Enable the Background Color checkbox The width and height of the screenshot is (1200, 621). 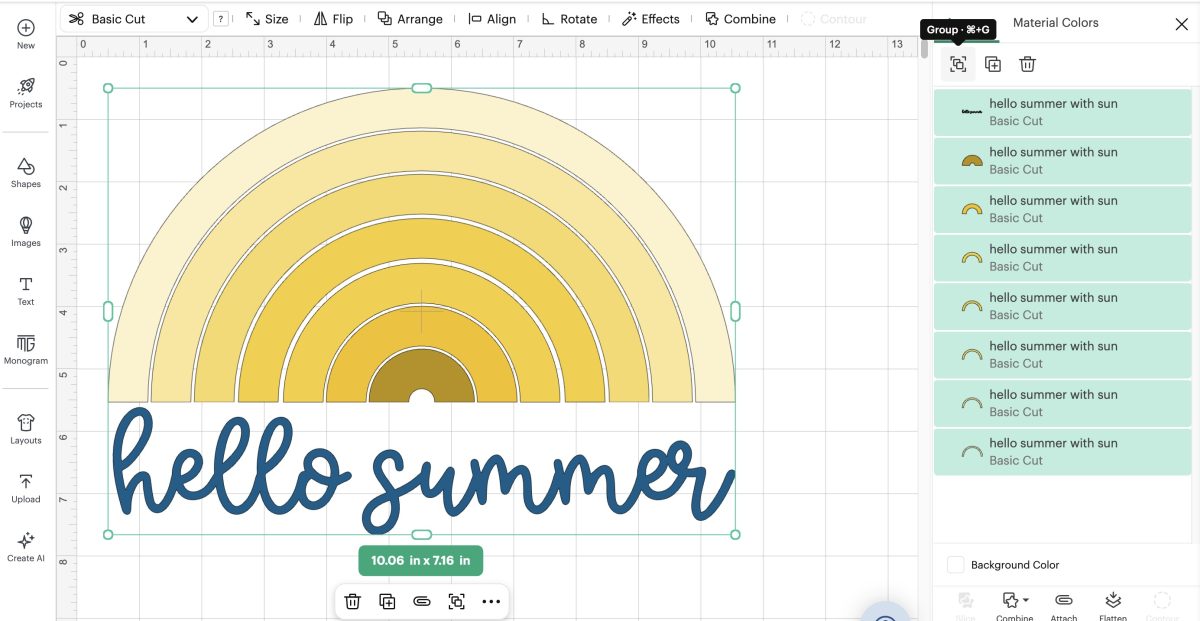pyautogui.click(x=956, y=565)
